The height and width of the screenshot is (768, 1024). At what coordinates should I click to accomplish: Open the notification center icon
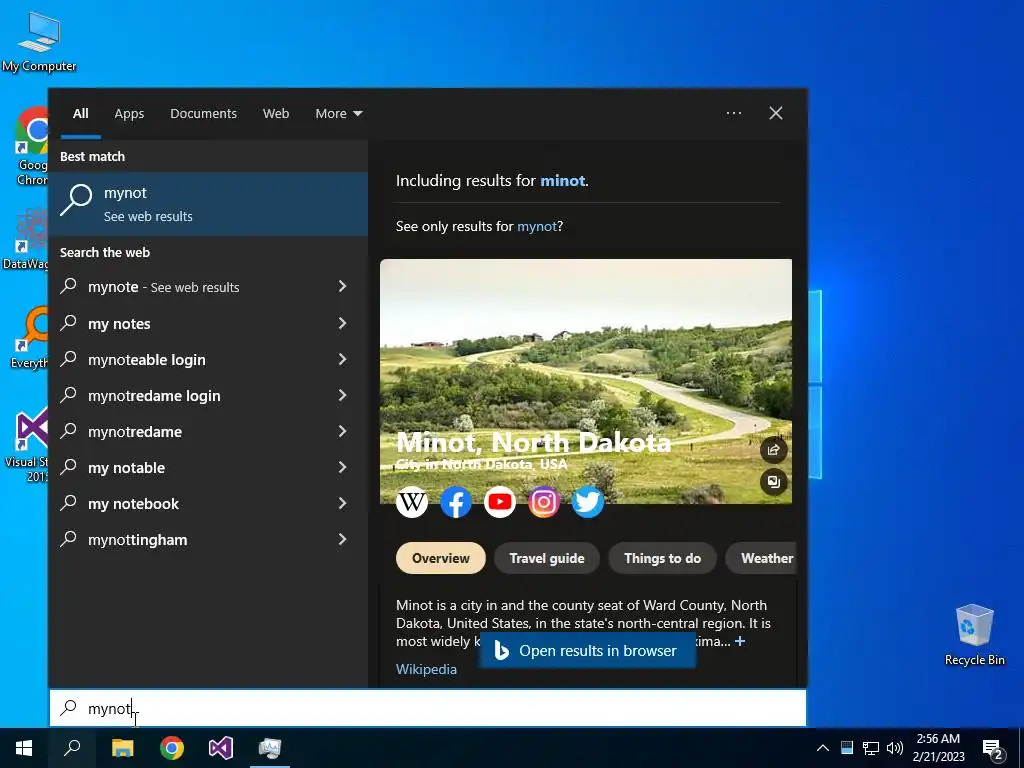993,749
